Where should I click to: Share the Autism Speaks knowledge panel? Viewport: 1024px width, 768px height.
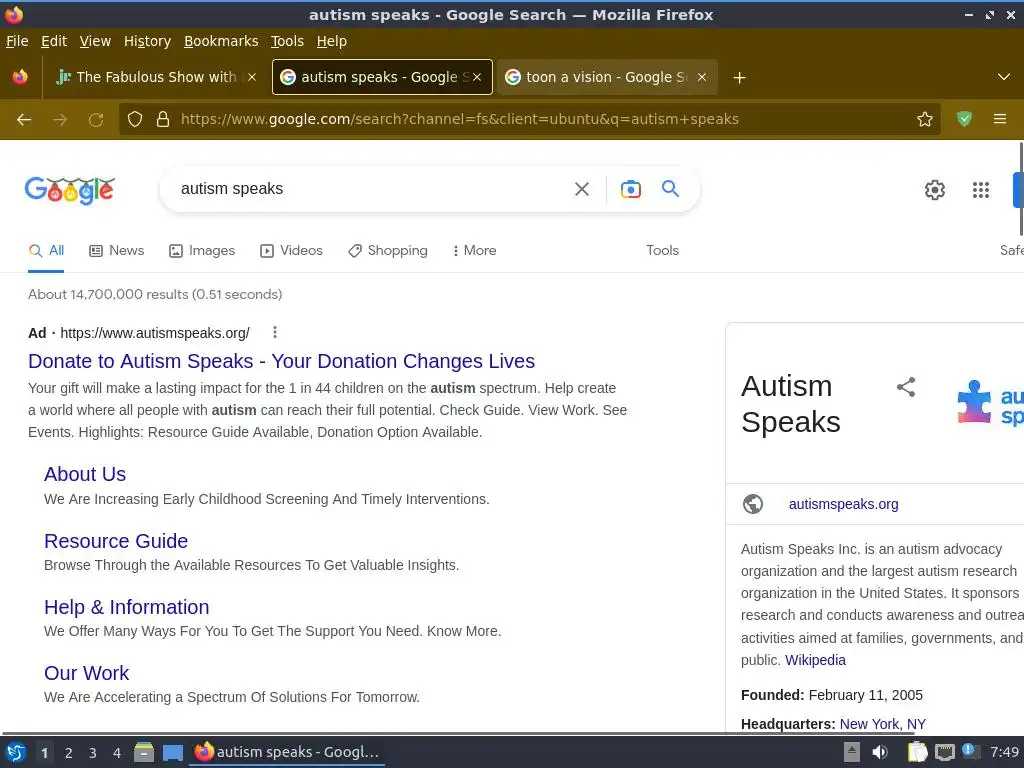click(x=906, y=387)
